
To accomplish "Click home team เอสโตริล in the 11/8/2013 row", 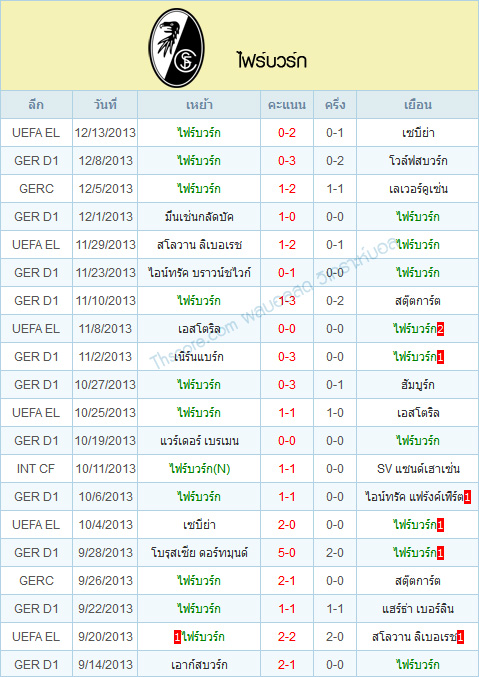I will [x=199, y=329].
